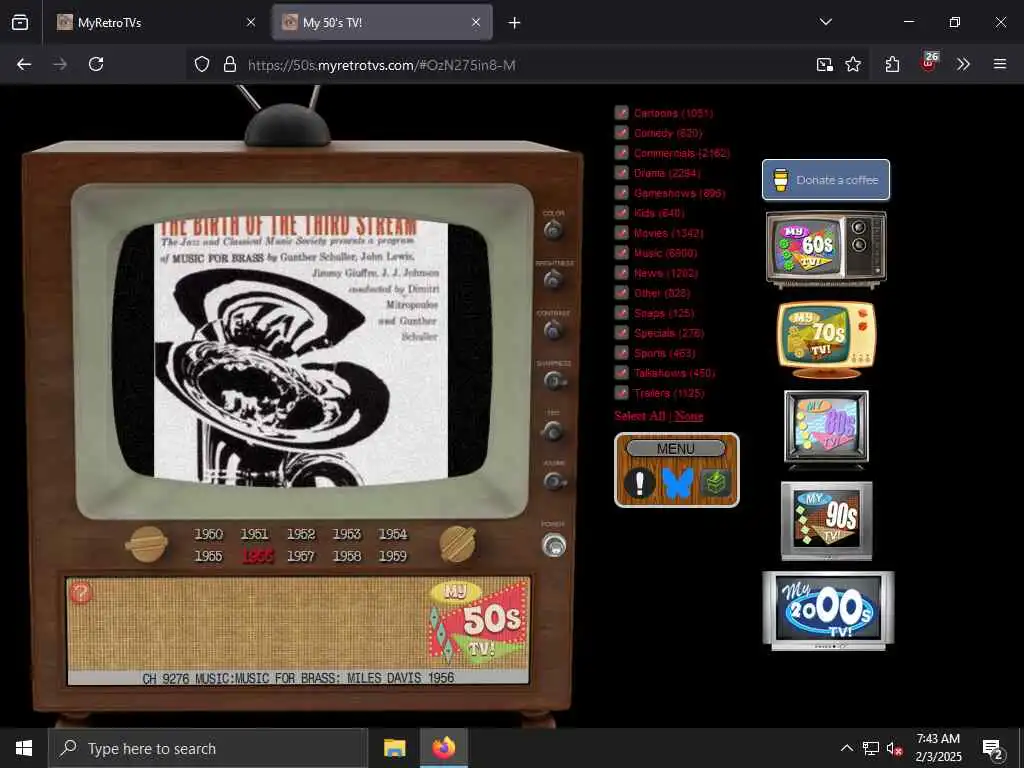
Task: Select year 1958
Action: 347,556
